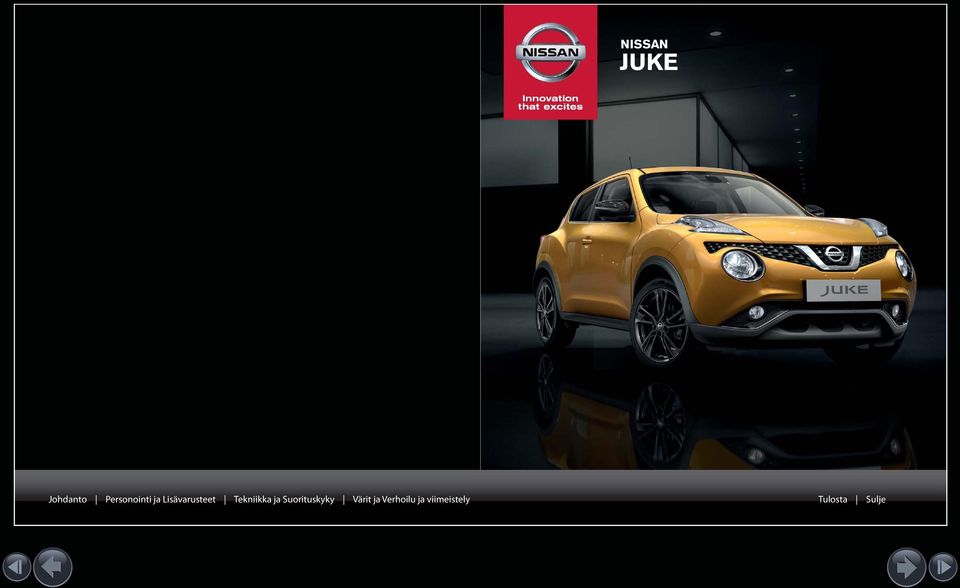
Task: Go to the next page arrow
Action: [906, 567]
